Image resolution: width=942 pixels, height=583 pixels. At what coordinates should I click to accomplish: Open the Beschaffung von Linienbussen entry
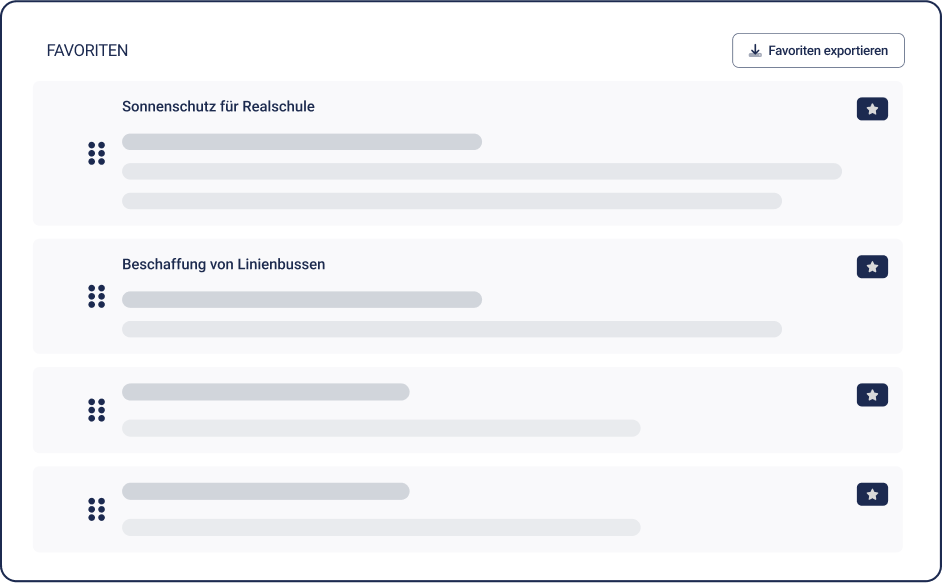coord(223,264)
